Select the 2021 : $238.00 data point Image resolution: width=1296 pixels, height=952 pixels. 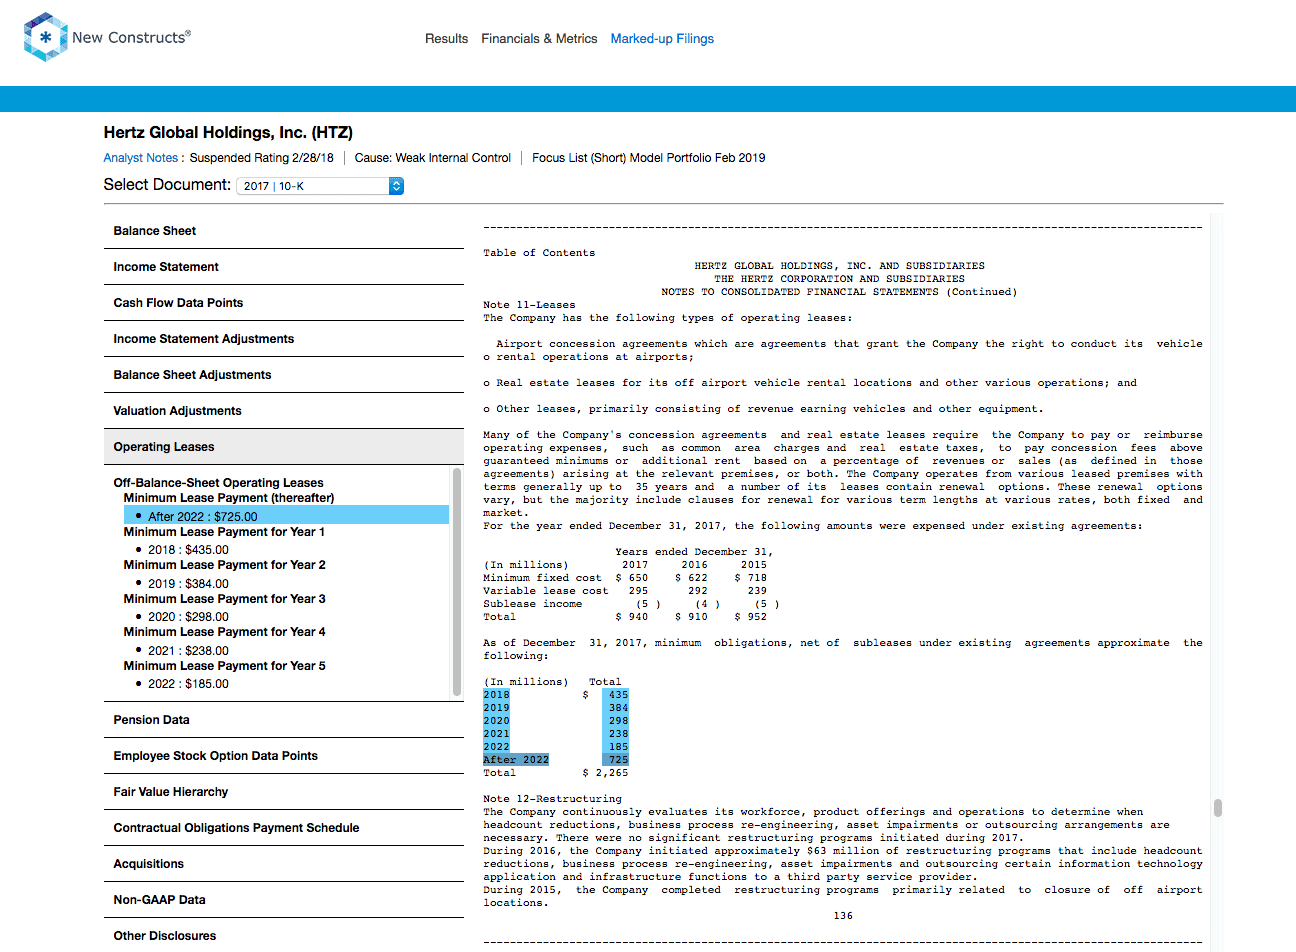click(x=188, y=651)
